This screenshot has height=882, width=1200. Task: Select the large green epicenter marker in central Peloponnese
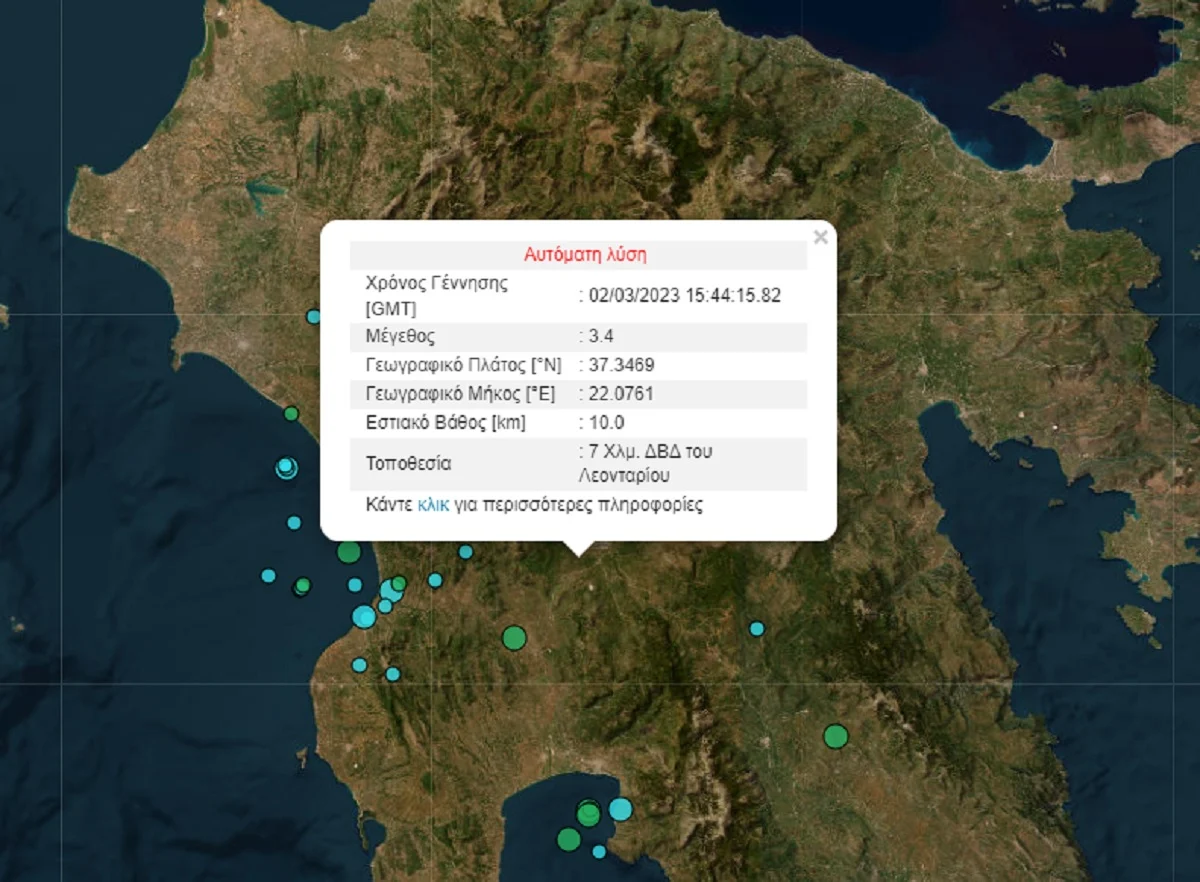click(514, 636)
